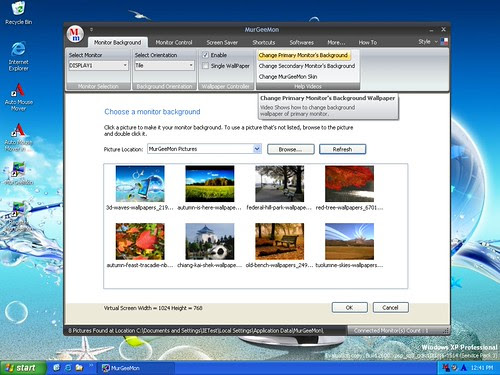This screenshot has width=500, height=375.
Task: Click the OK button
Action: coord(349,307)
